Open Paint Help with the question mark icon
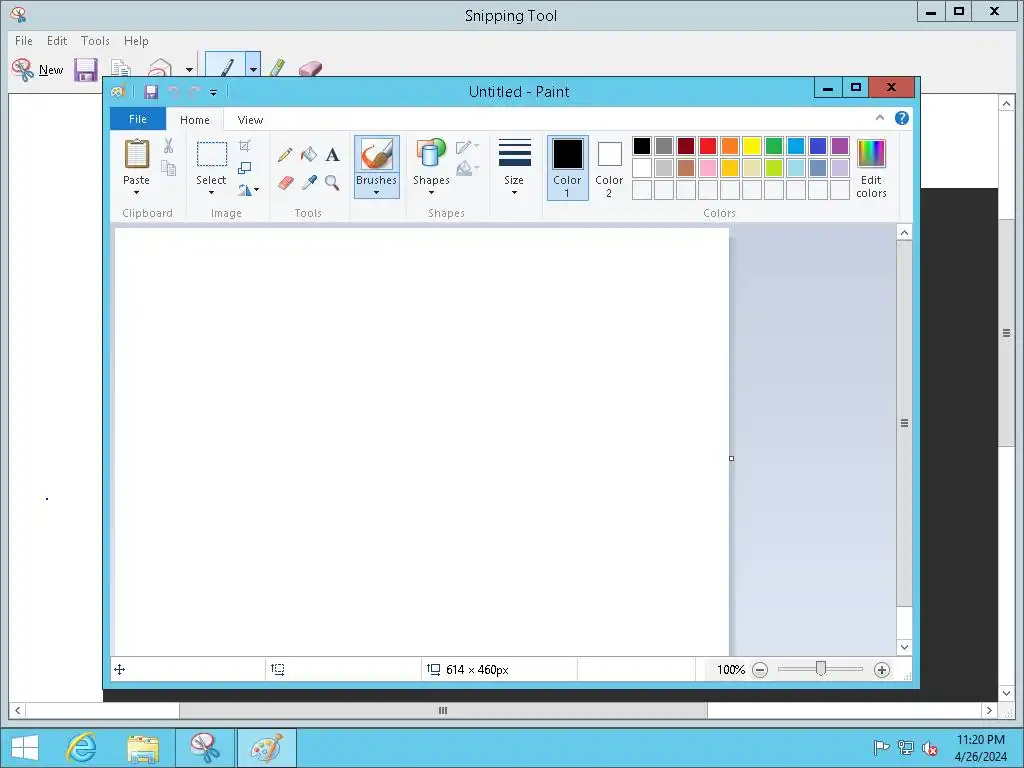 [x=902, y=118]
